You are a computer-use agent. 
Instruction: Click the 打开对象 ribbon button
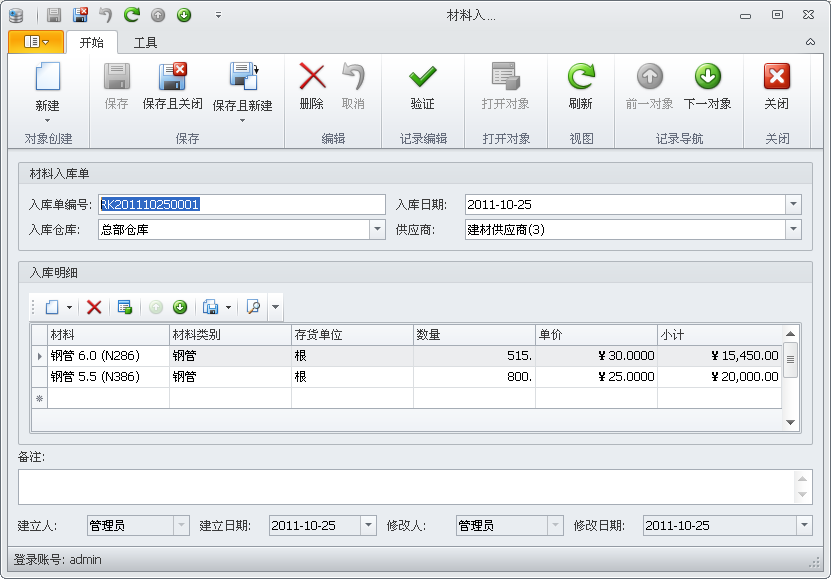point(506,86)
